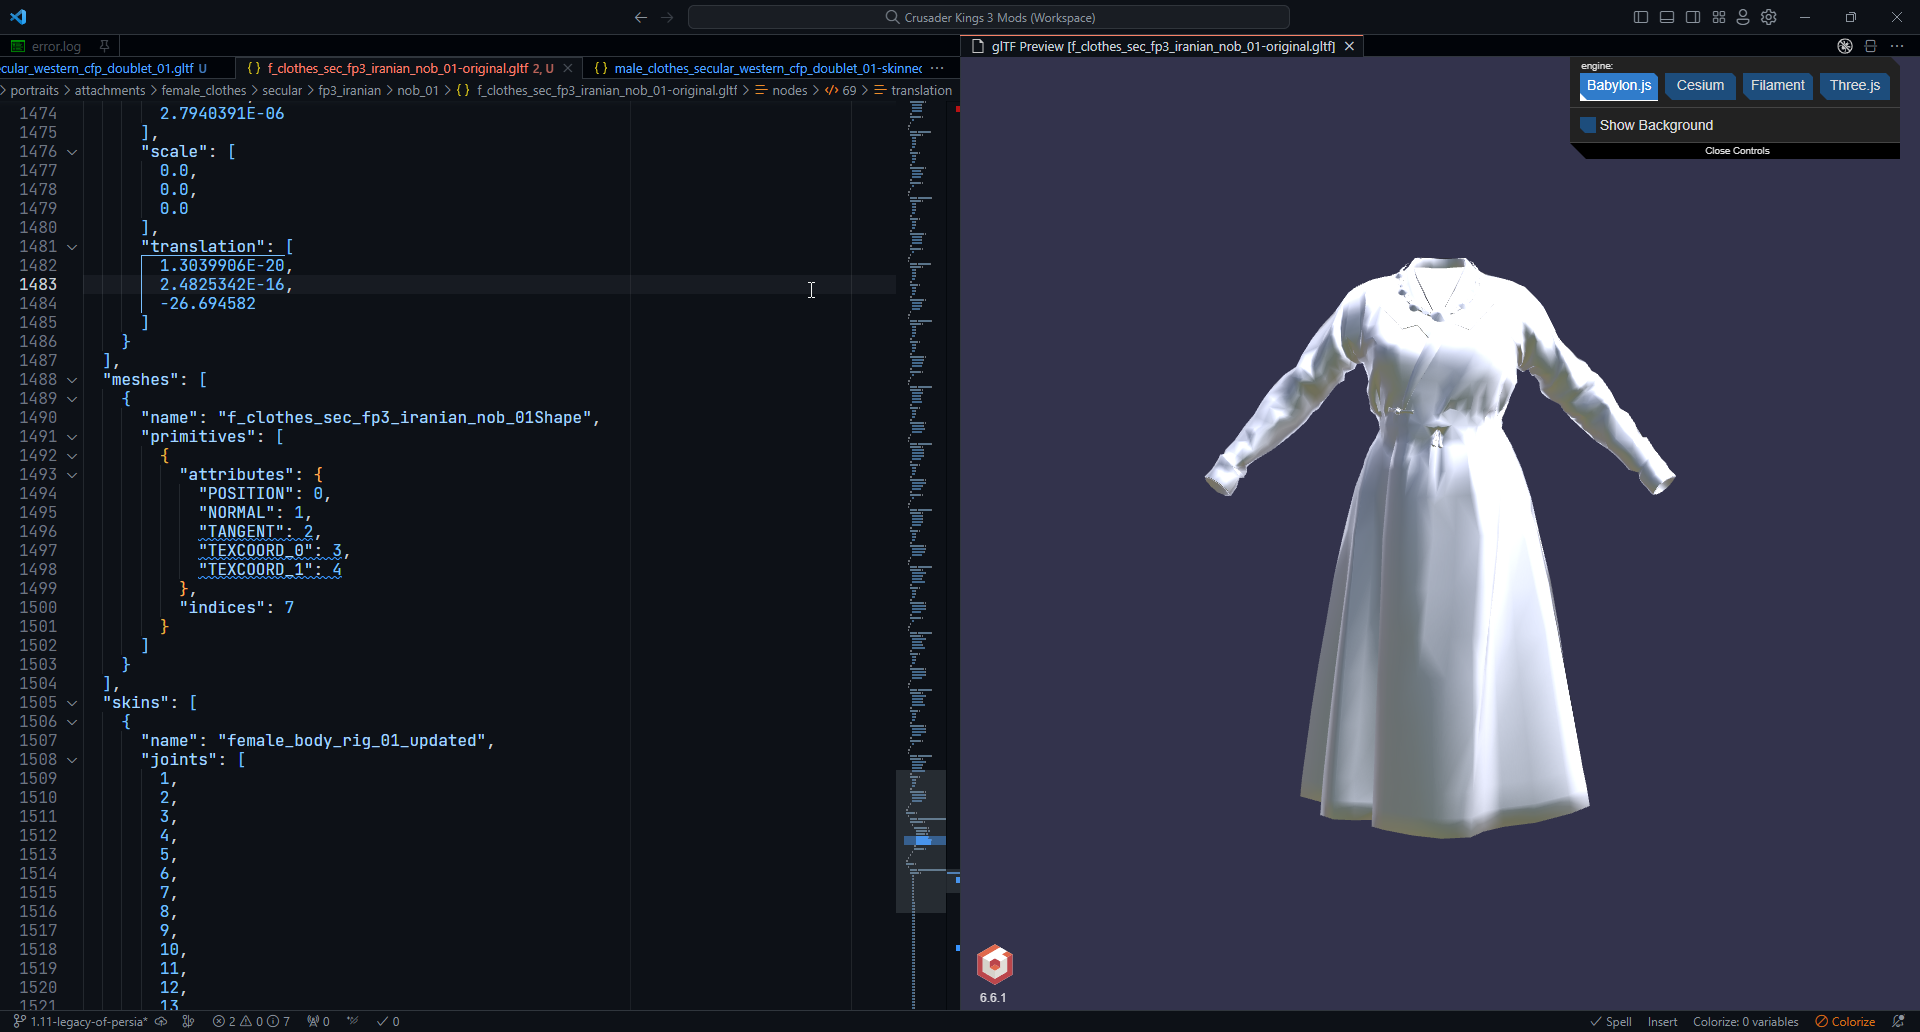Click the minimap slider in the editor
The image size is (1920, 1032).
pyautogui.click(x=921, y=841)
